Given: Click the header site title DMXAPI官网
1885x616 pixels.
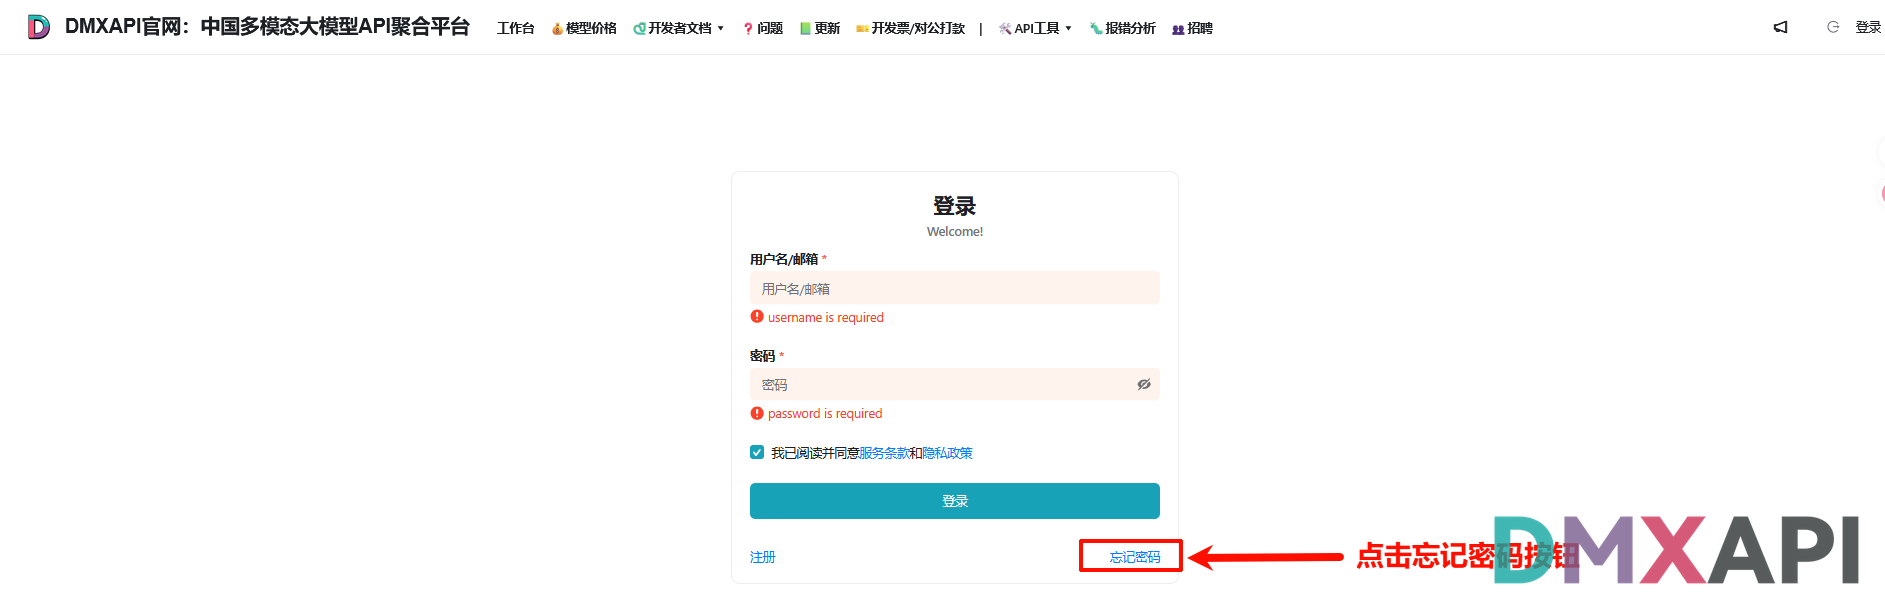Looking at the screenshot, I should pos(268,26).
